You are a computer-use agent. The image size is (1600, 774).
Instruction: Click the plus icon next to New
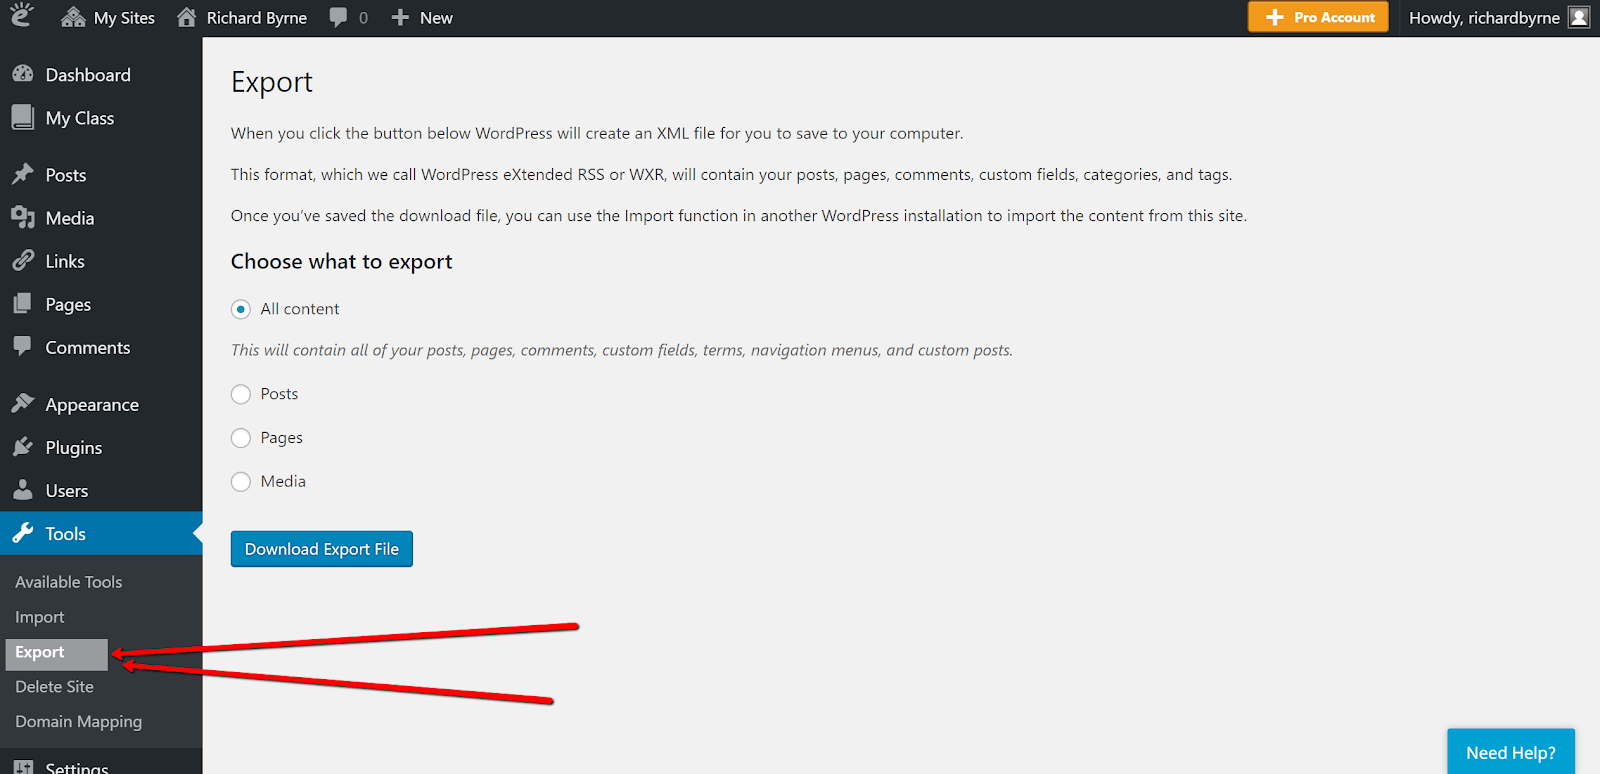coord(400,18)
